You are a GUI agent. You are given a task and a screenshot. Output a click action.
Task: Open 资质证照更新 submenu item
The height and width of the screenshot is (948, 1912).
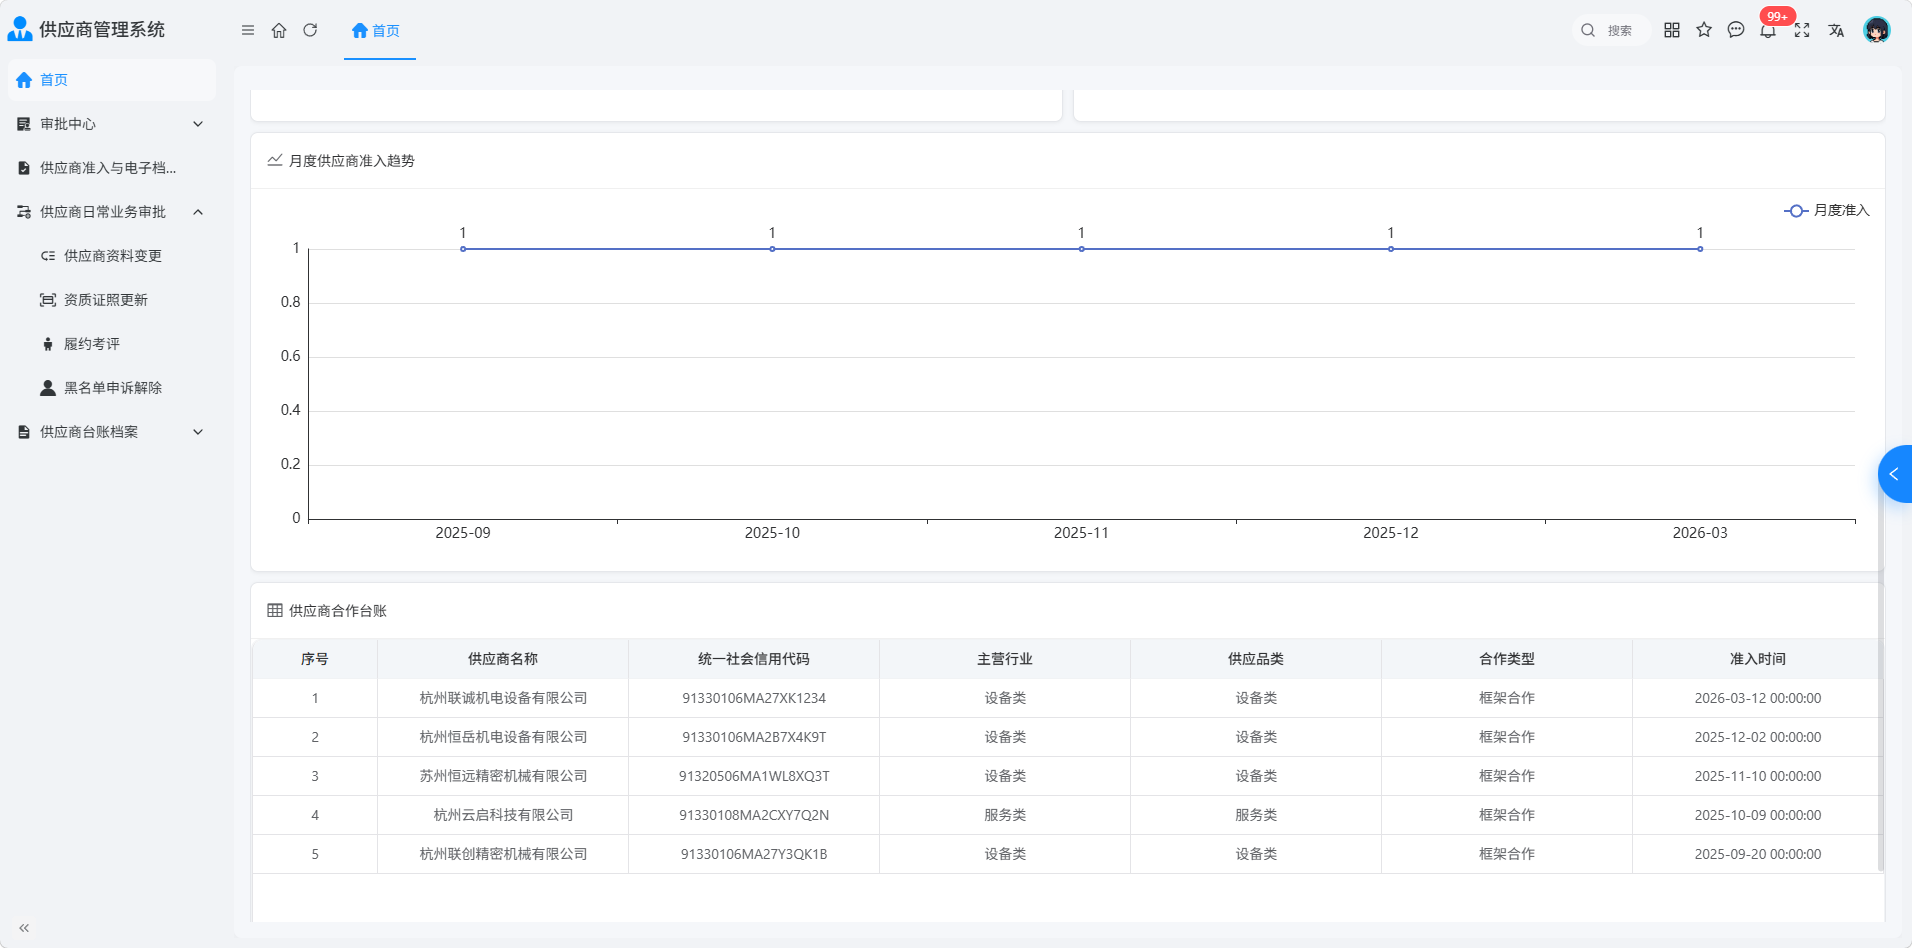coord(112,300)
